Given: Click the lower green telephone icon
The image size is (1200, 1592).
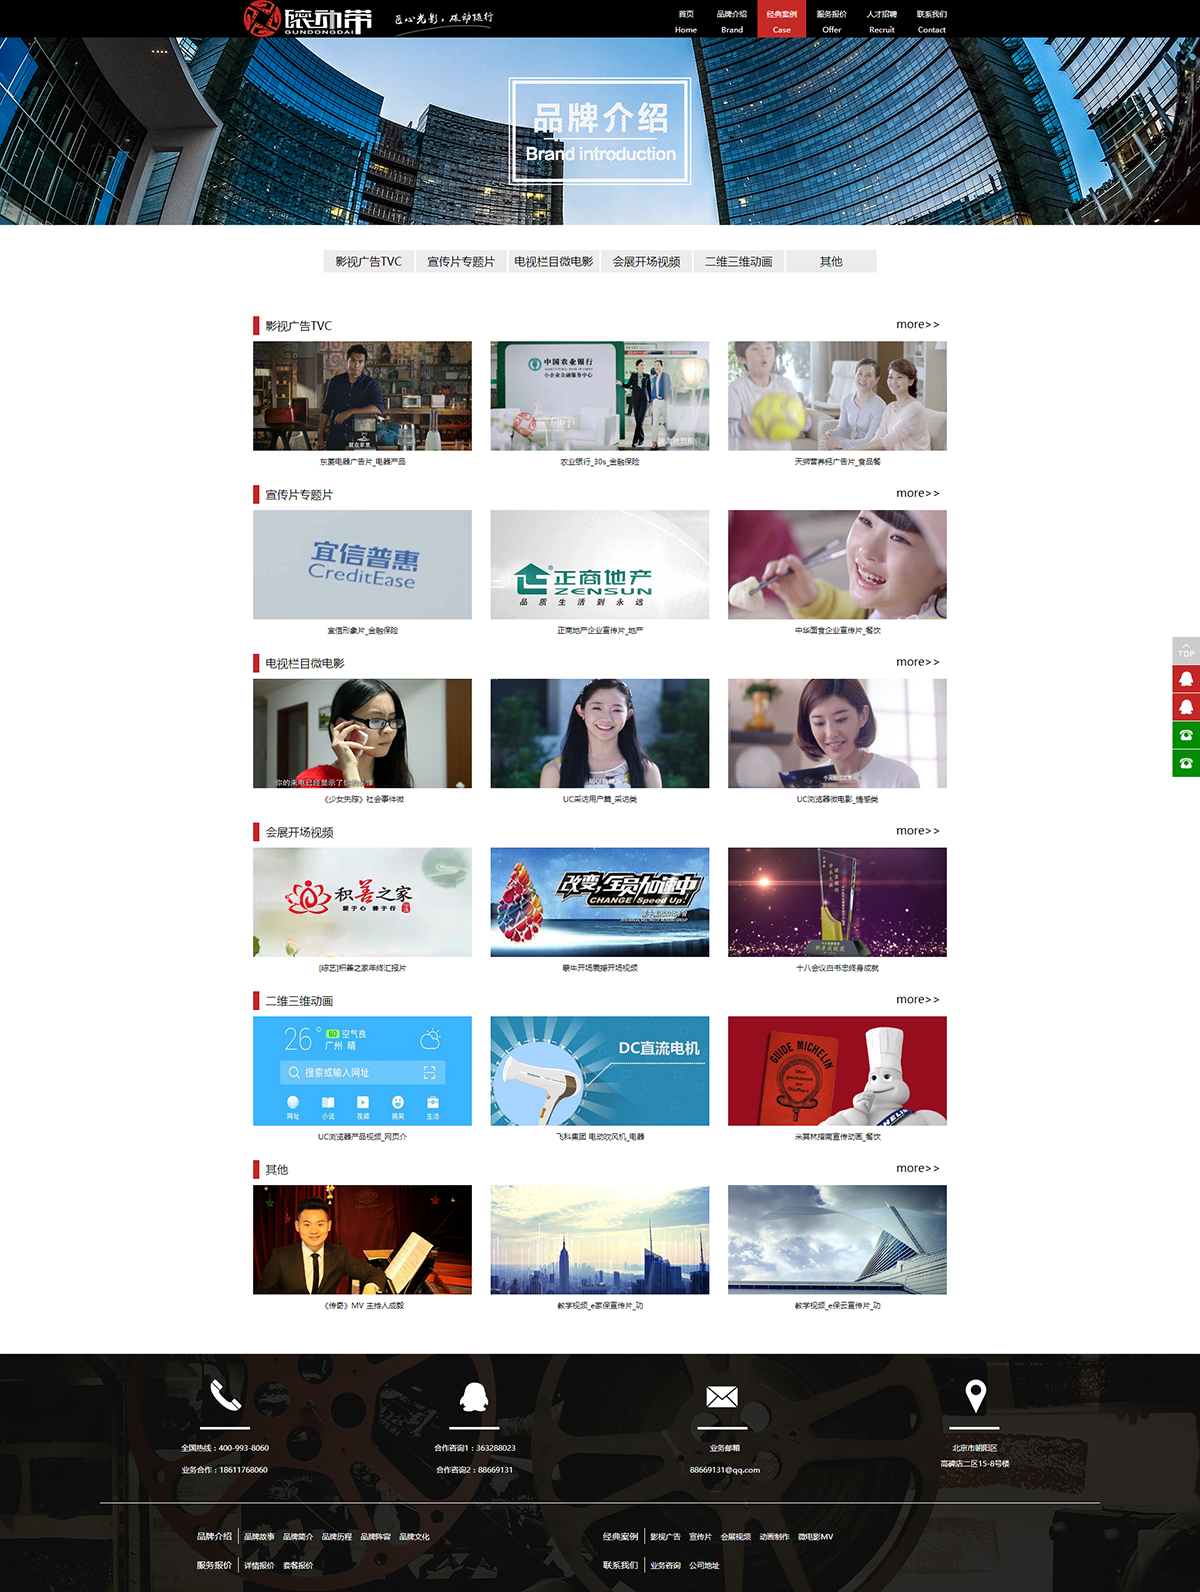Looking at the screenshot, I should [1186, 763].
